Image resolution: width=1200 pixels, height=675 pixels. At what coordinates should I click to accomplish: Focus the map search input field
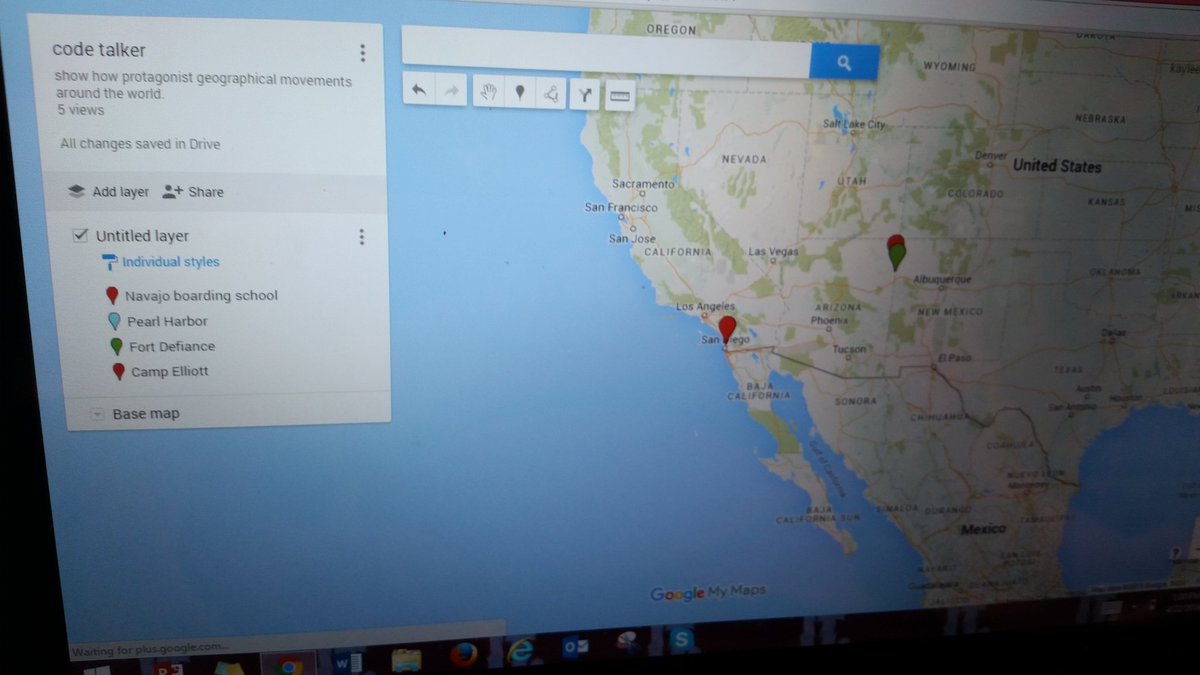pos(606,53)
